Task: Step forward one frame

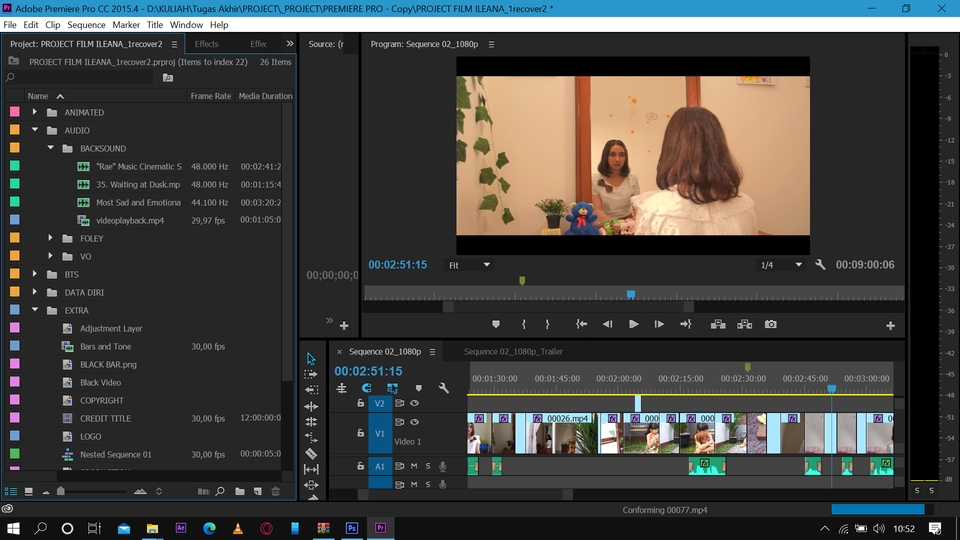Action: coord(659,324)
